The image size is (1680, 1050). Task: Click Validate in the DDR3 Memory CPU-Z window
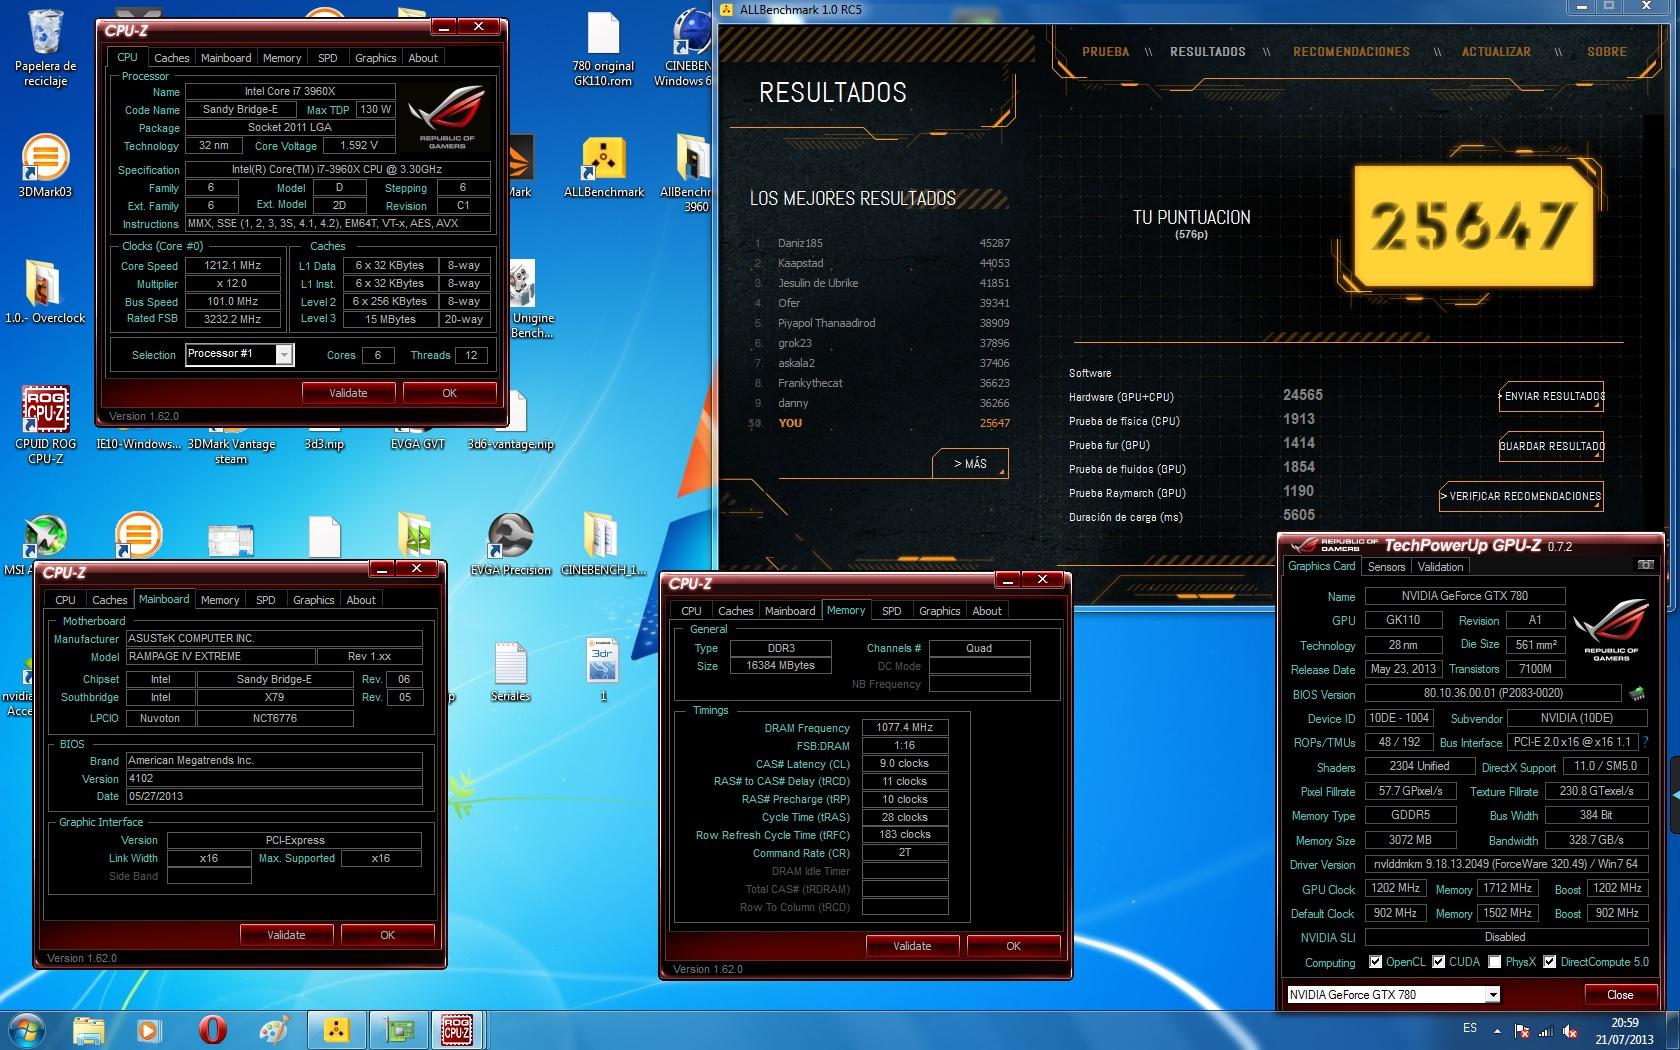pyautogui.click(x=911, y=946)
